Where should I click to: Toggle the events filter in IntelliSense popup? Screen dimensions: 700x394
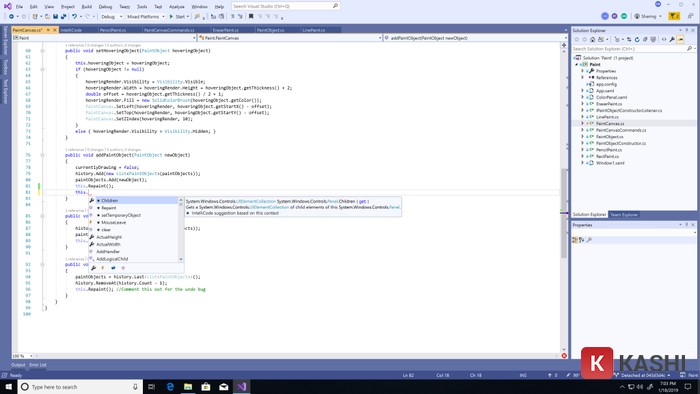103,268
